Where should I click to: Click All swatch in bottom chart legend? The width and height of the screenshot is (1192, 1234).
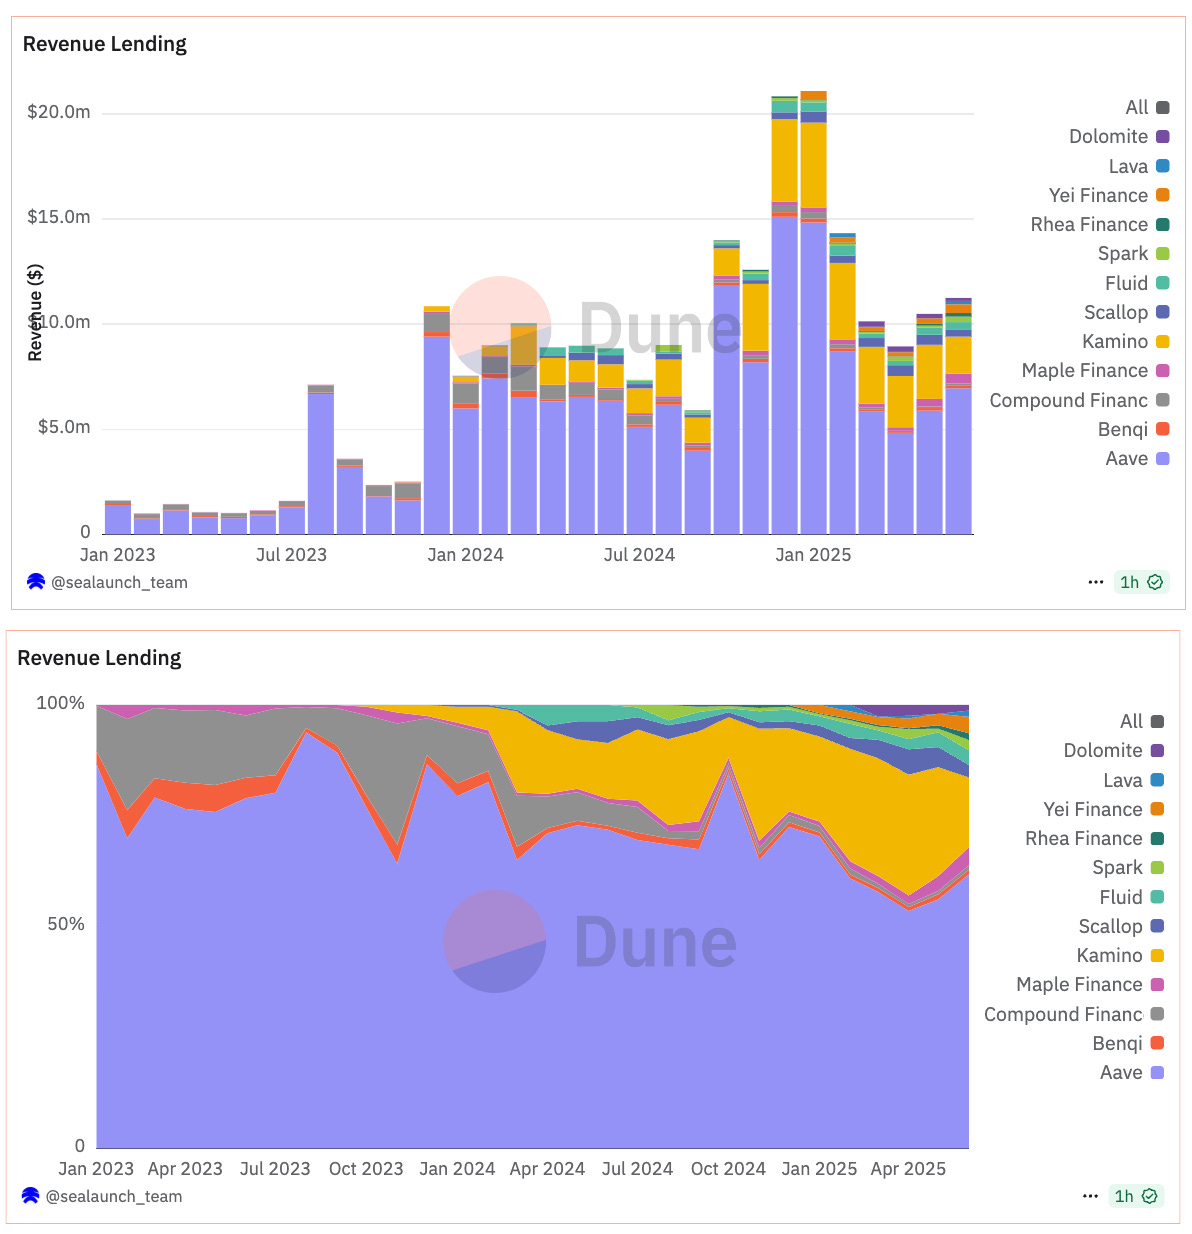(x=1157, y=721)
